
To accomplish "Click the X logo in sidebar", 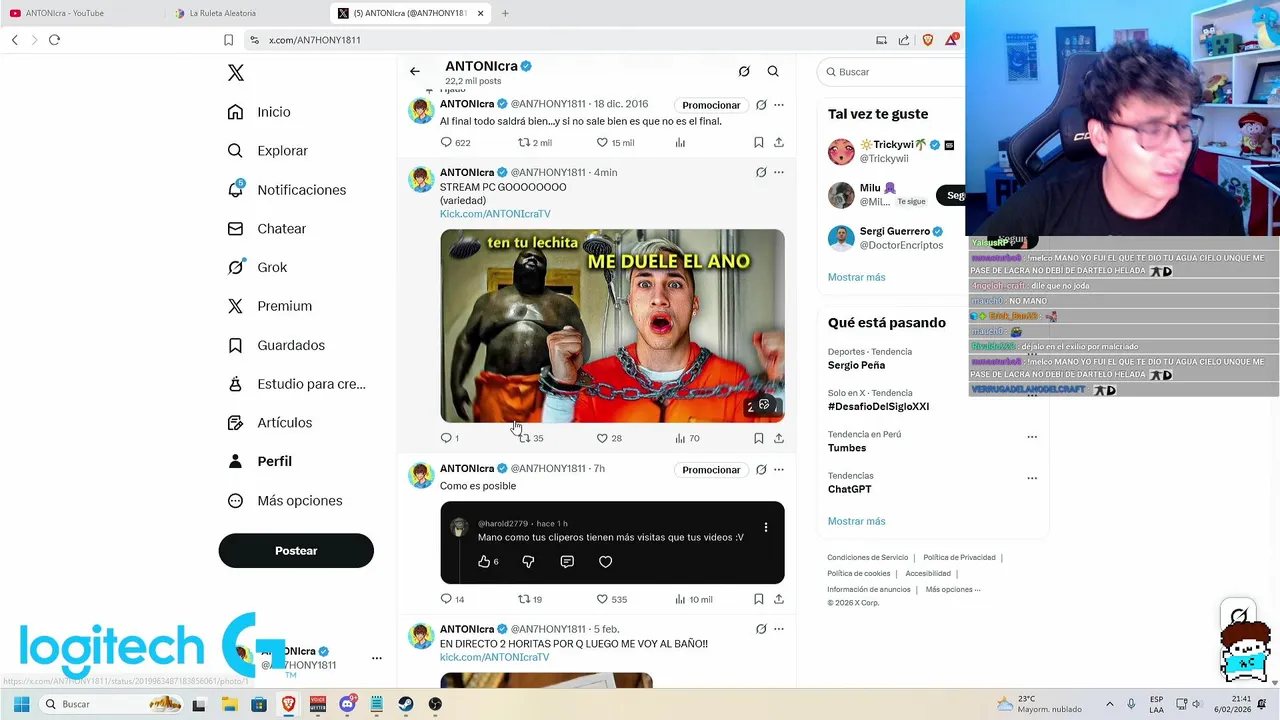I will pyautogui.click(x=236, y=73).
